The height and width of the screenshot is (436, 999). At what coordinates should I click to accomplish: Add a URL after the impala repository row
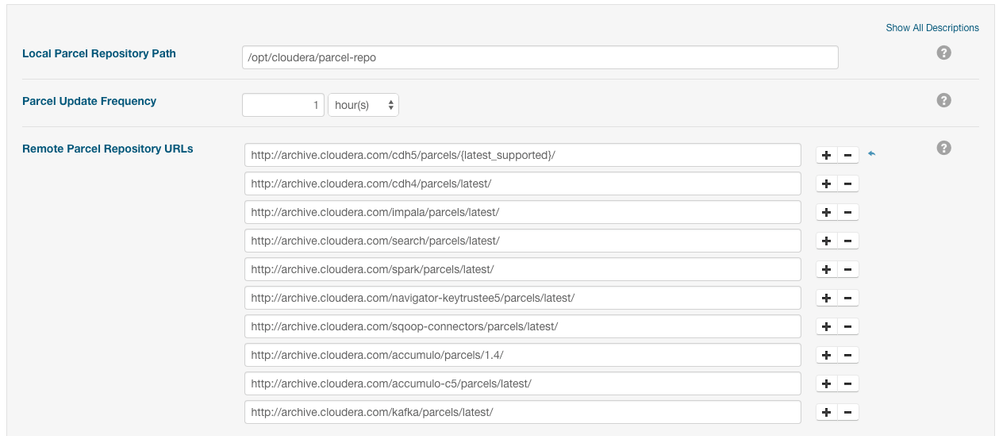[826, 212]
